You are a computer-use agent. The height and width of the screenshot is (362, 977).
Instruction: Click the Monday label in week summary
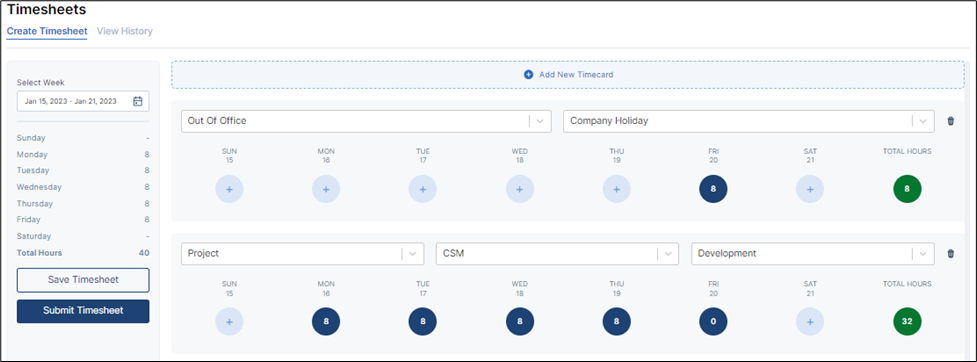[32, 155]
